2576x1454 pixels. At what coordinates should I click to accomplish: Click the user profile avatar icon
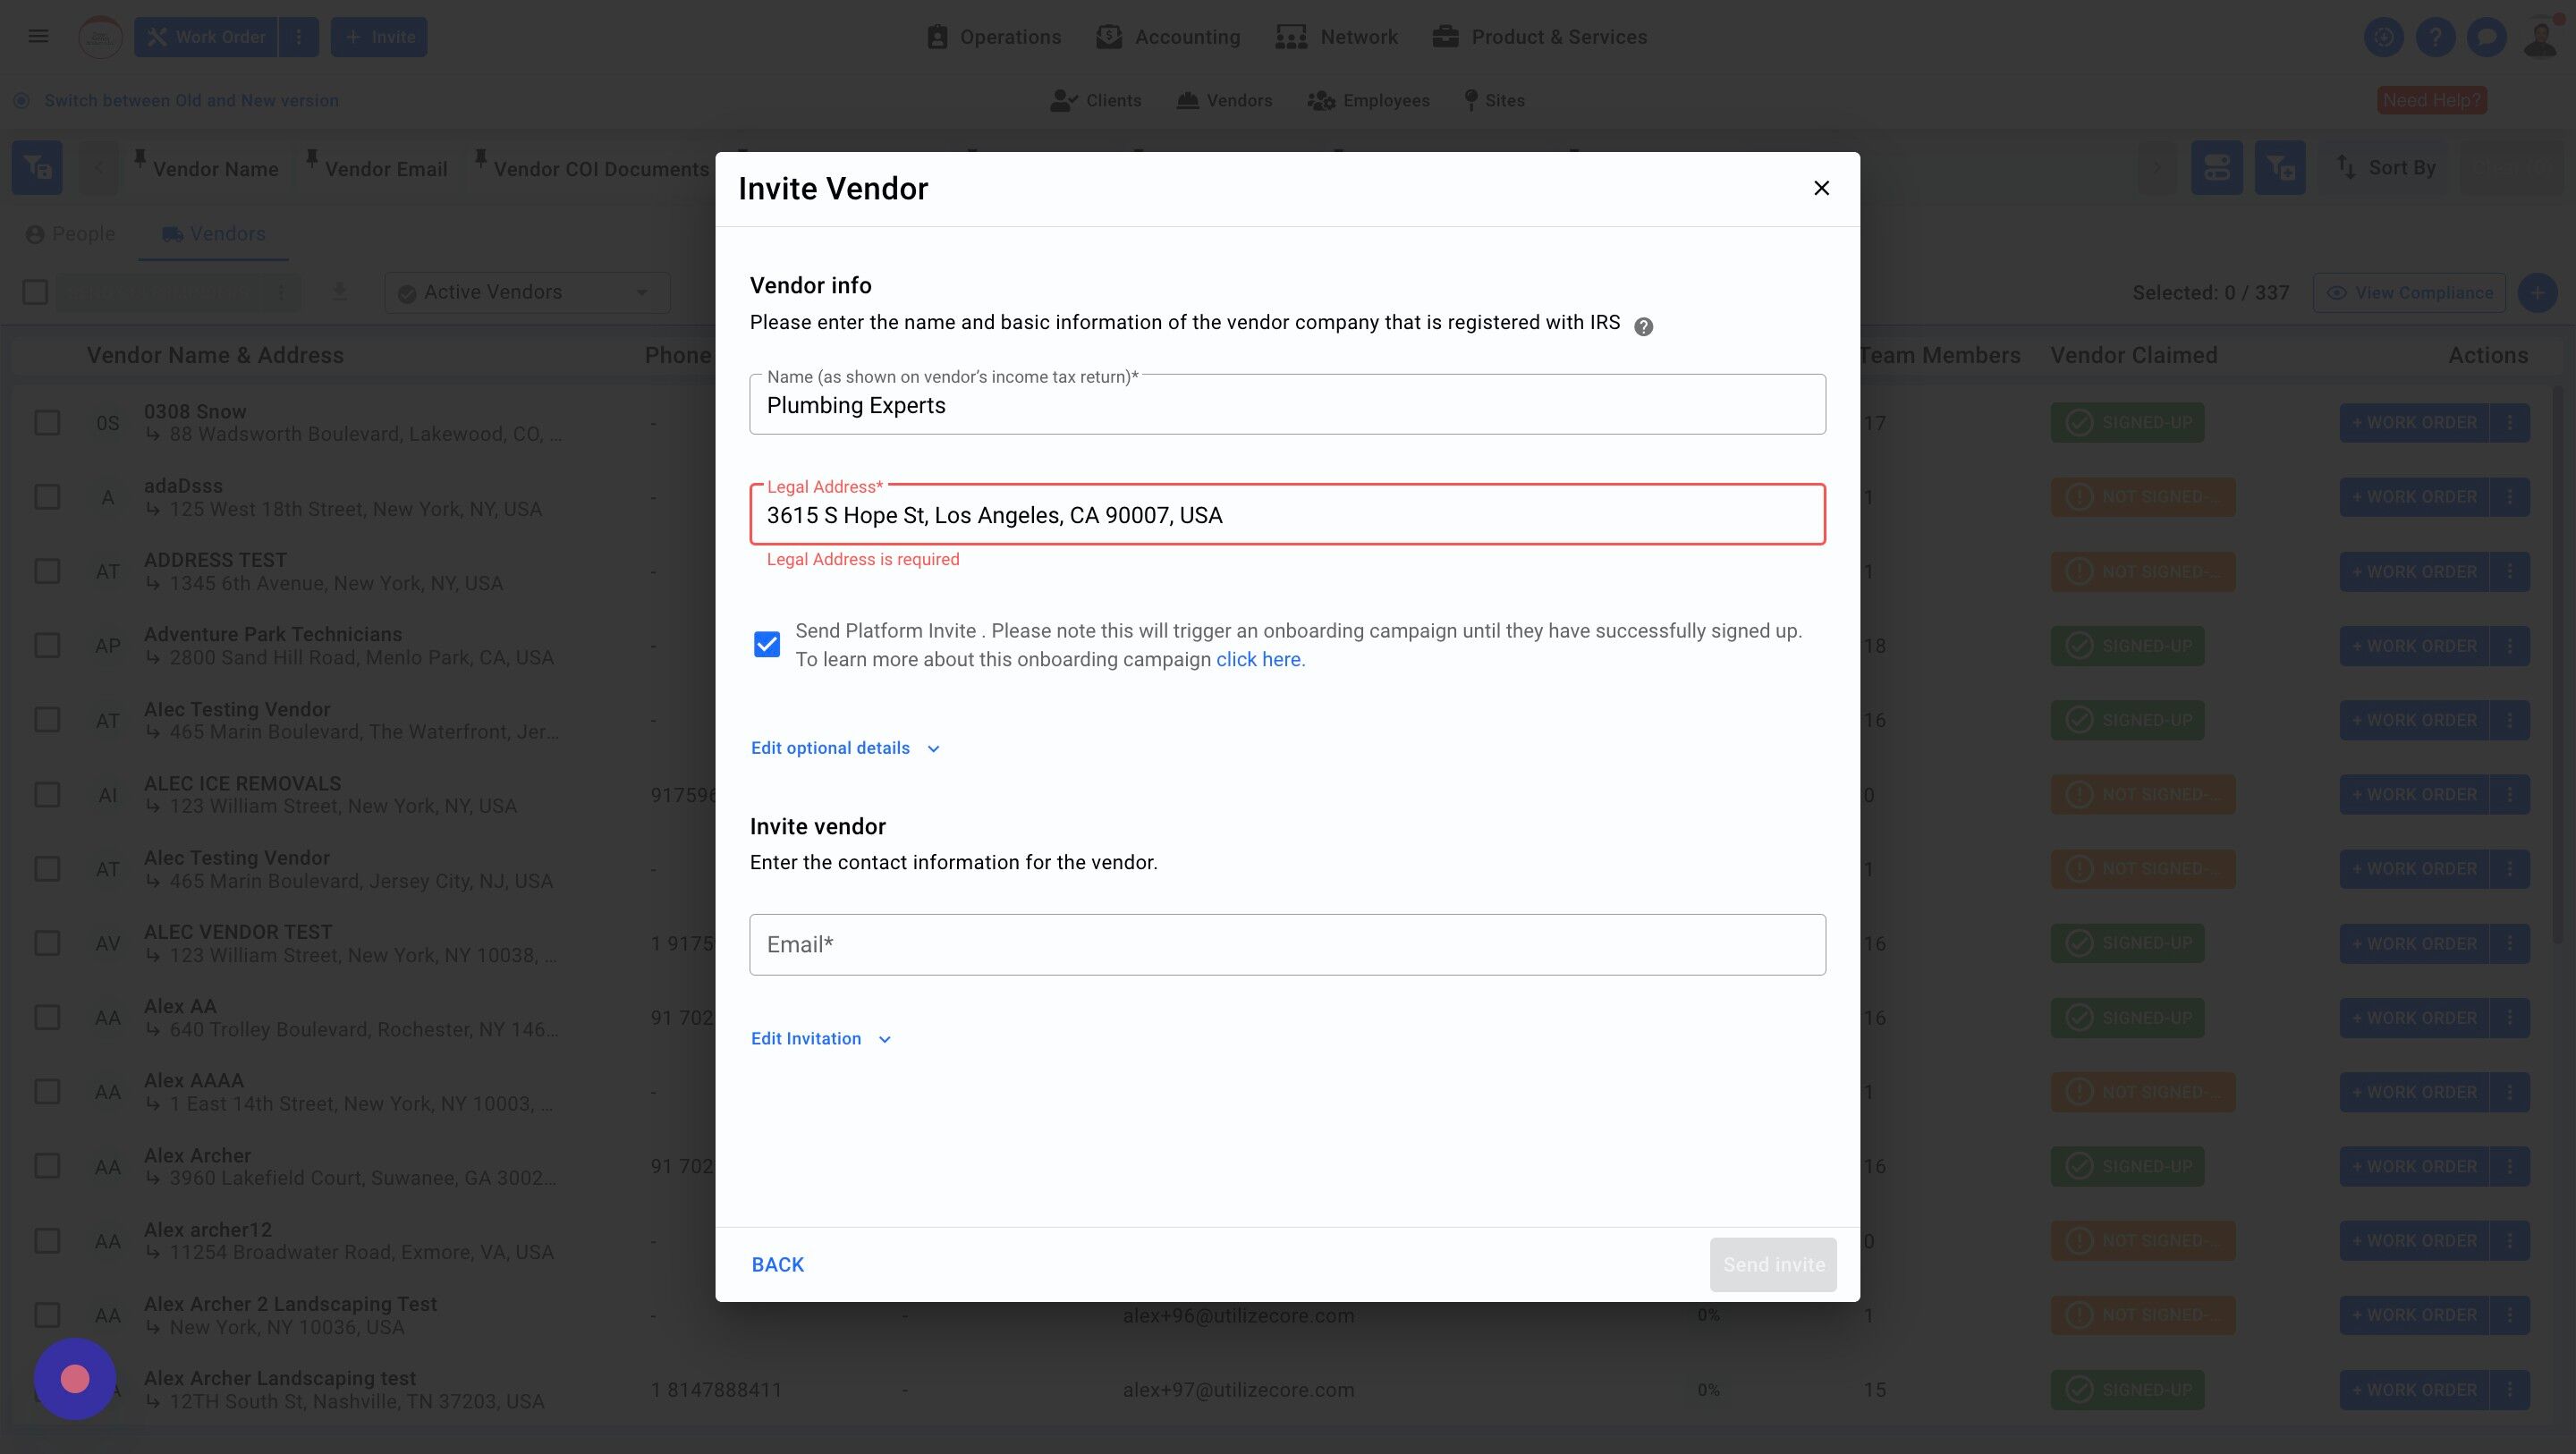click(2540, 37)
